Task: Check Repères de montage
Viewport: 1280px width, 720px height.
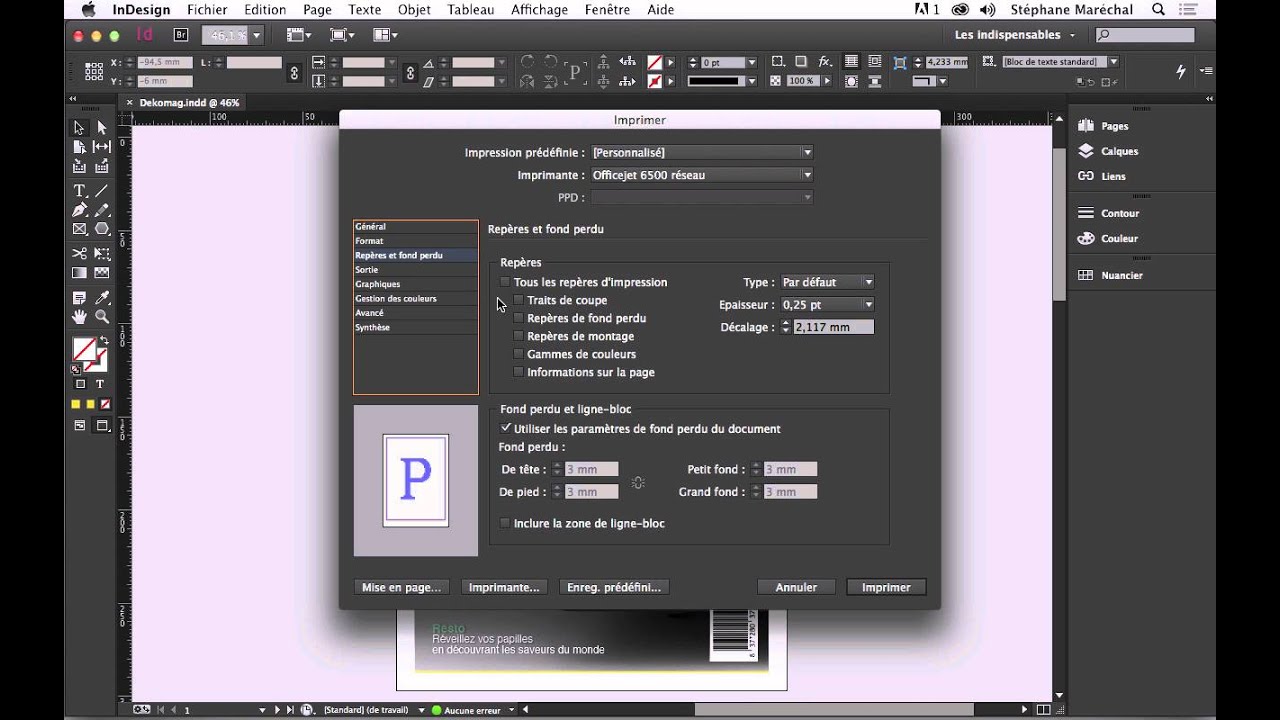Action: point(518,336)
